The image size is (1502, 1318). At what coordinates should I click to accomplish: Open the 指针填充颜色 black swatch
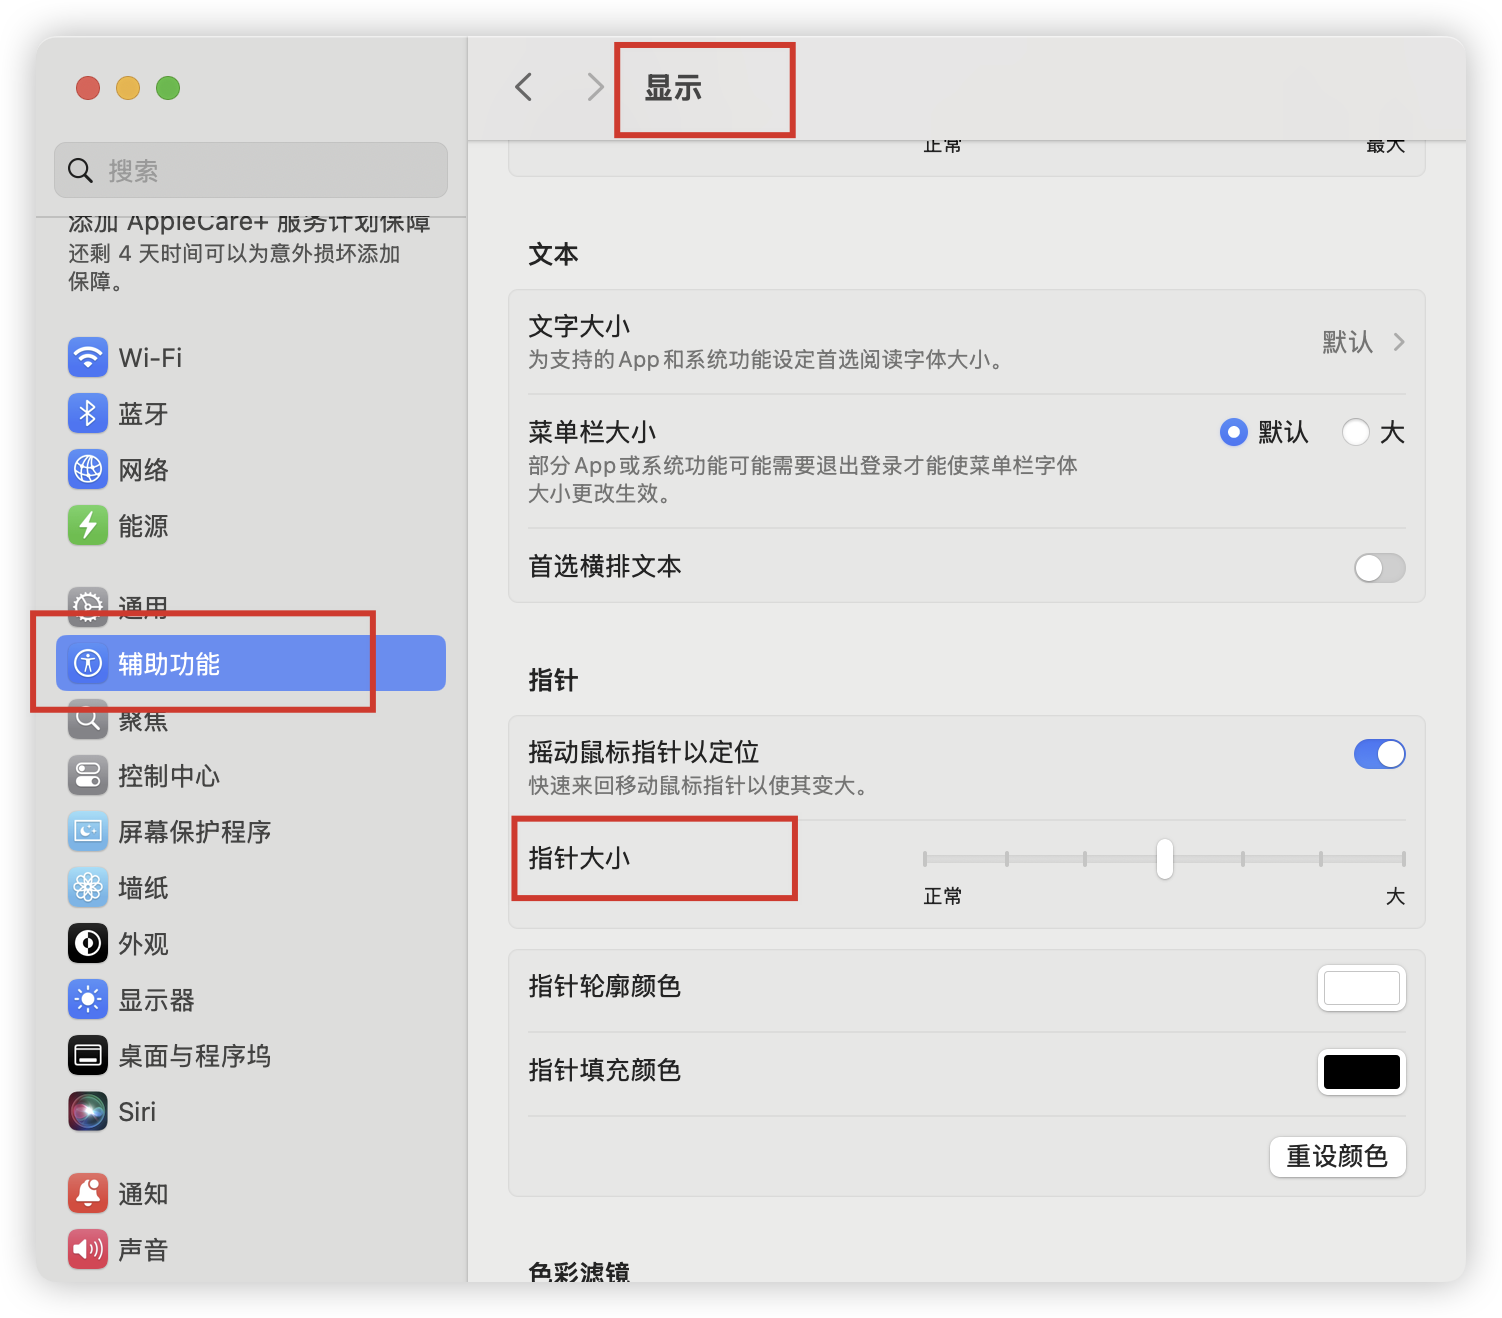[1361, 1072]
